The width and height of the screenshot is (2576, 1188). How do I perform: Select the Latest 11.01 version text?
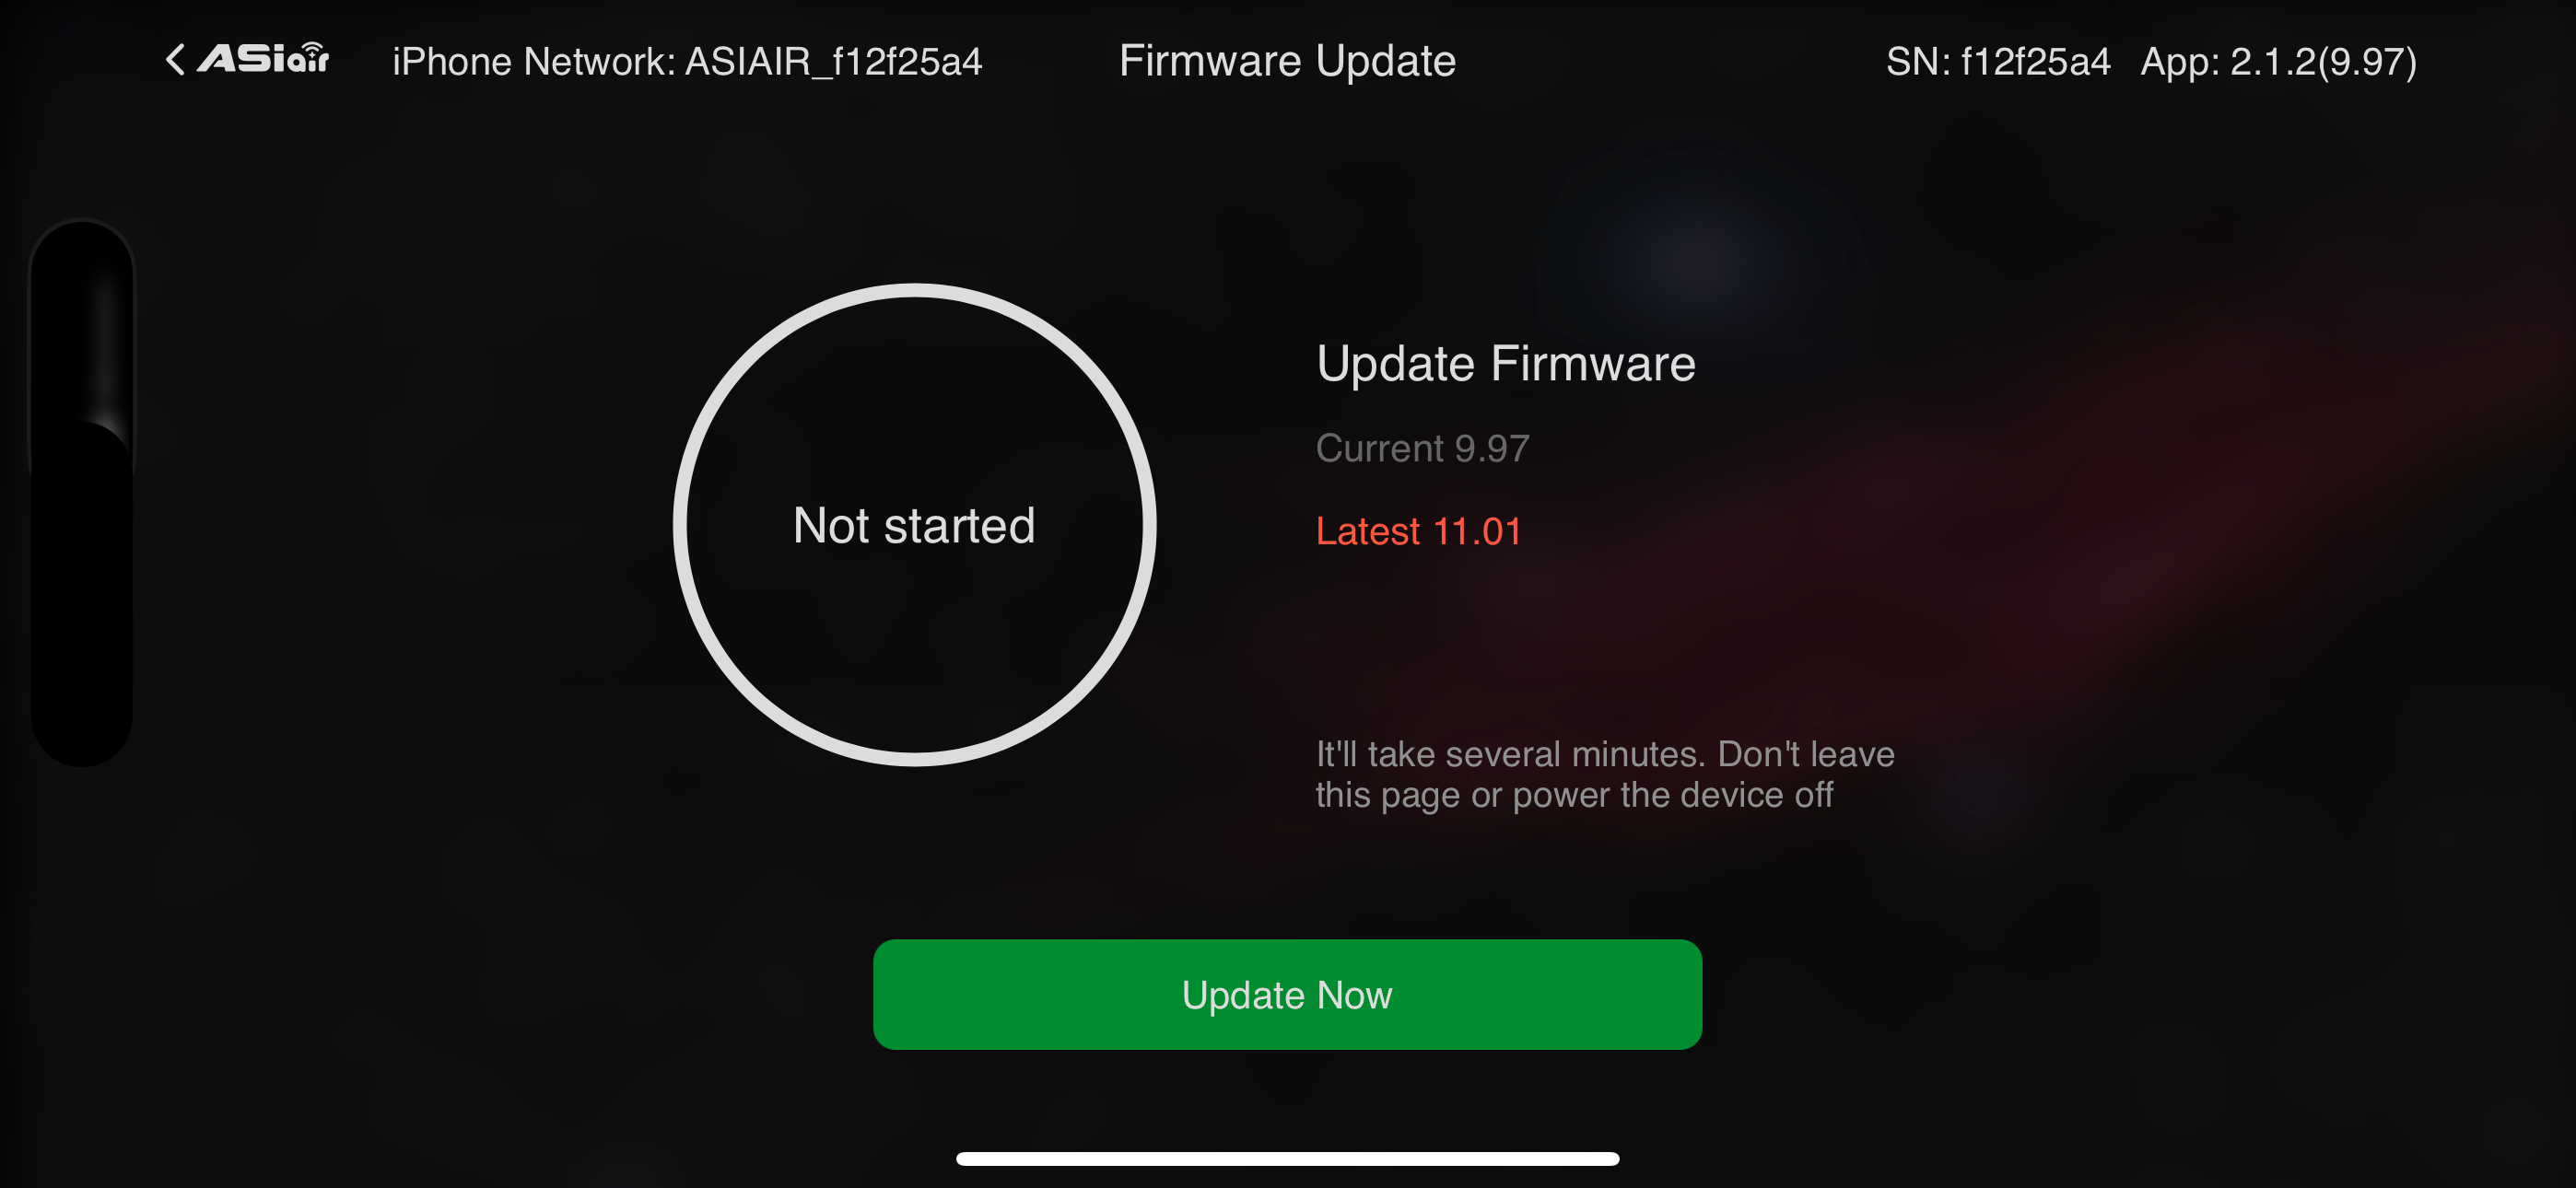click(x=1418, y=531)
